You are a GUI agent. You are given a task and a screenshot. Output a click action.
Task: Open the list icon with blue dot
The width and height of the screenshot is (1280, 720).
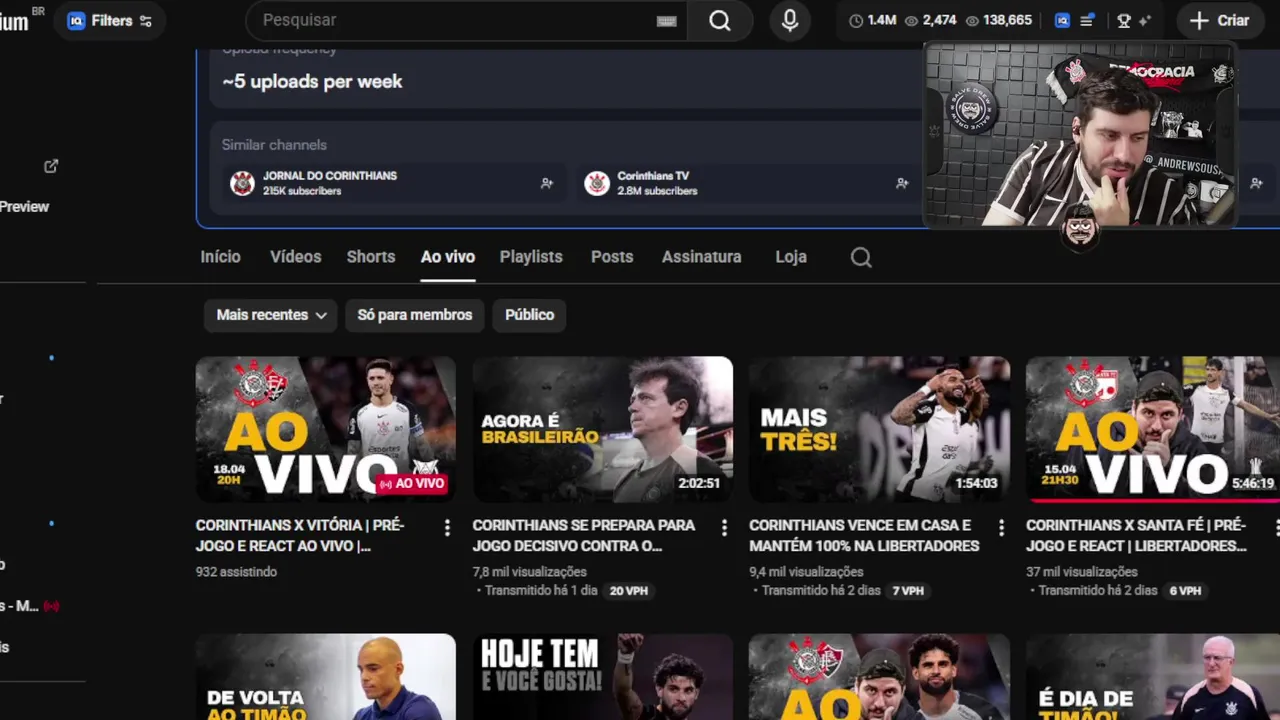(1087, 20)
